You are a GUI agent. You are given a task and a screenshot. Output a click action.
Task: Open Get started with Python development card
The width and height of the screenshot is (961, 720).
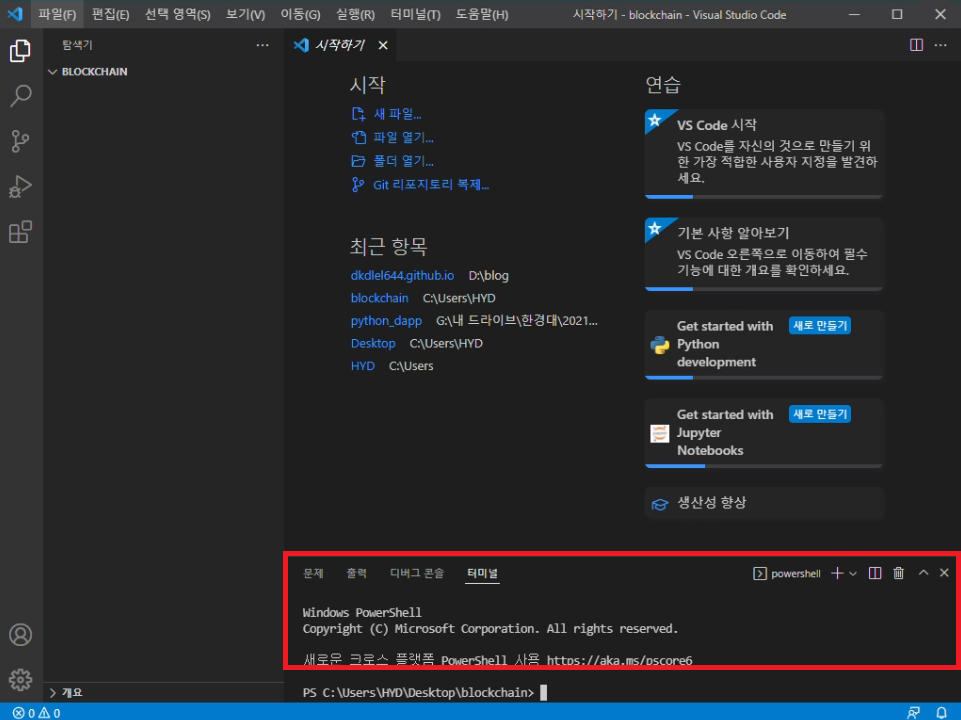click(x=764, y=344)
